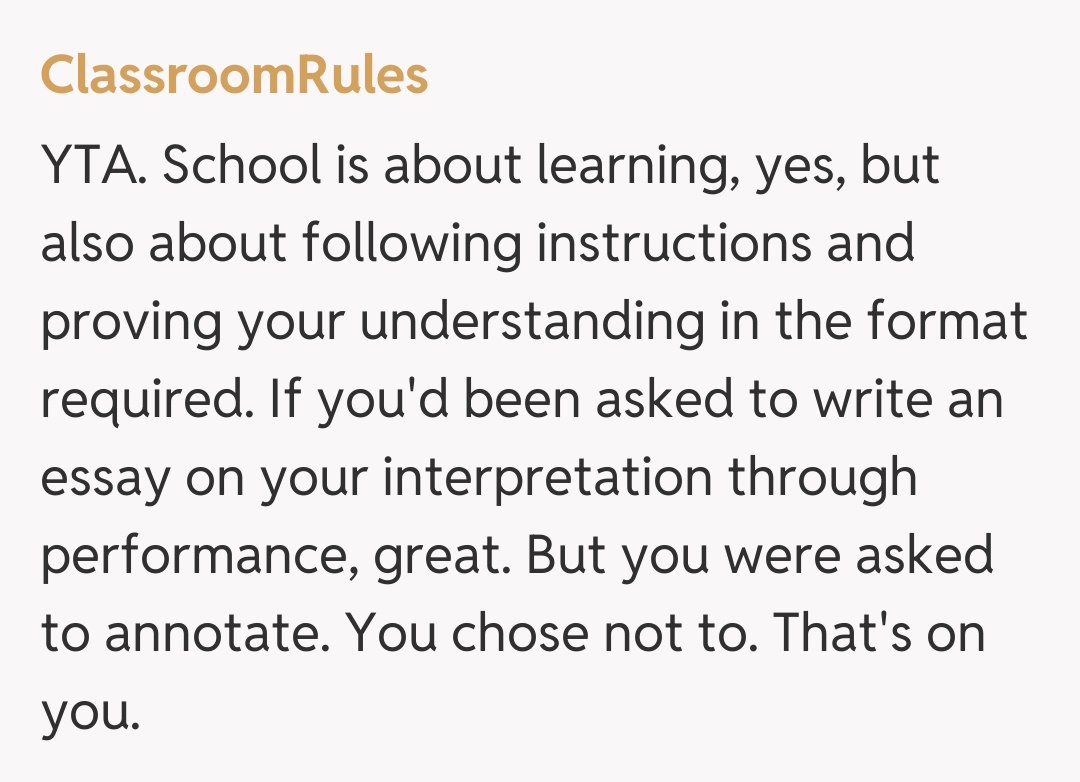Click the word "interpretation" in the comment
The height and width of the screenshot is (782, 1080).
(x=548, y=478)
